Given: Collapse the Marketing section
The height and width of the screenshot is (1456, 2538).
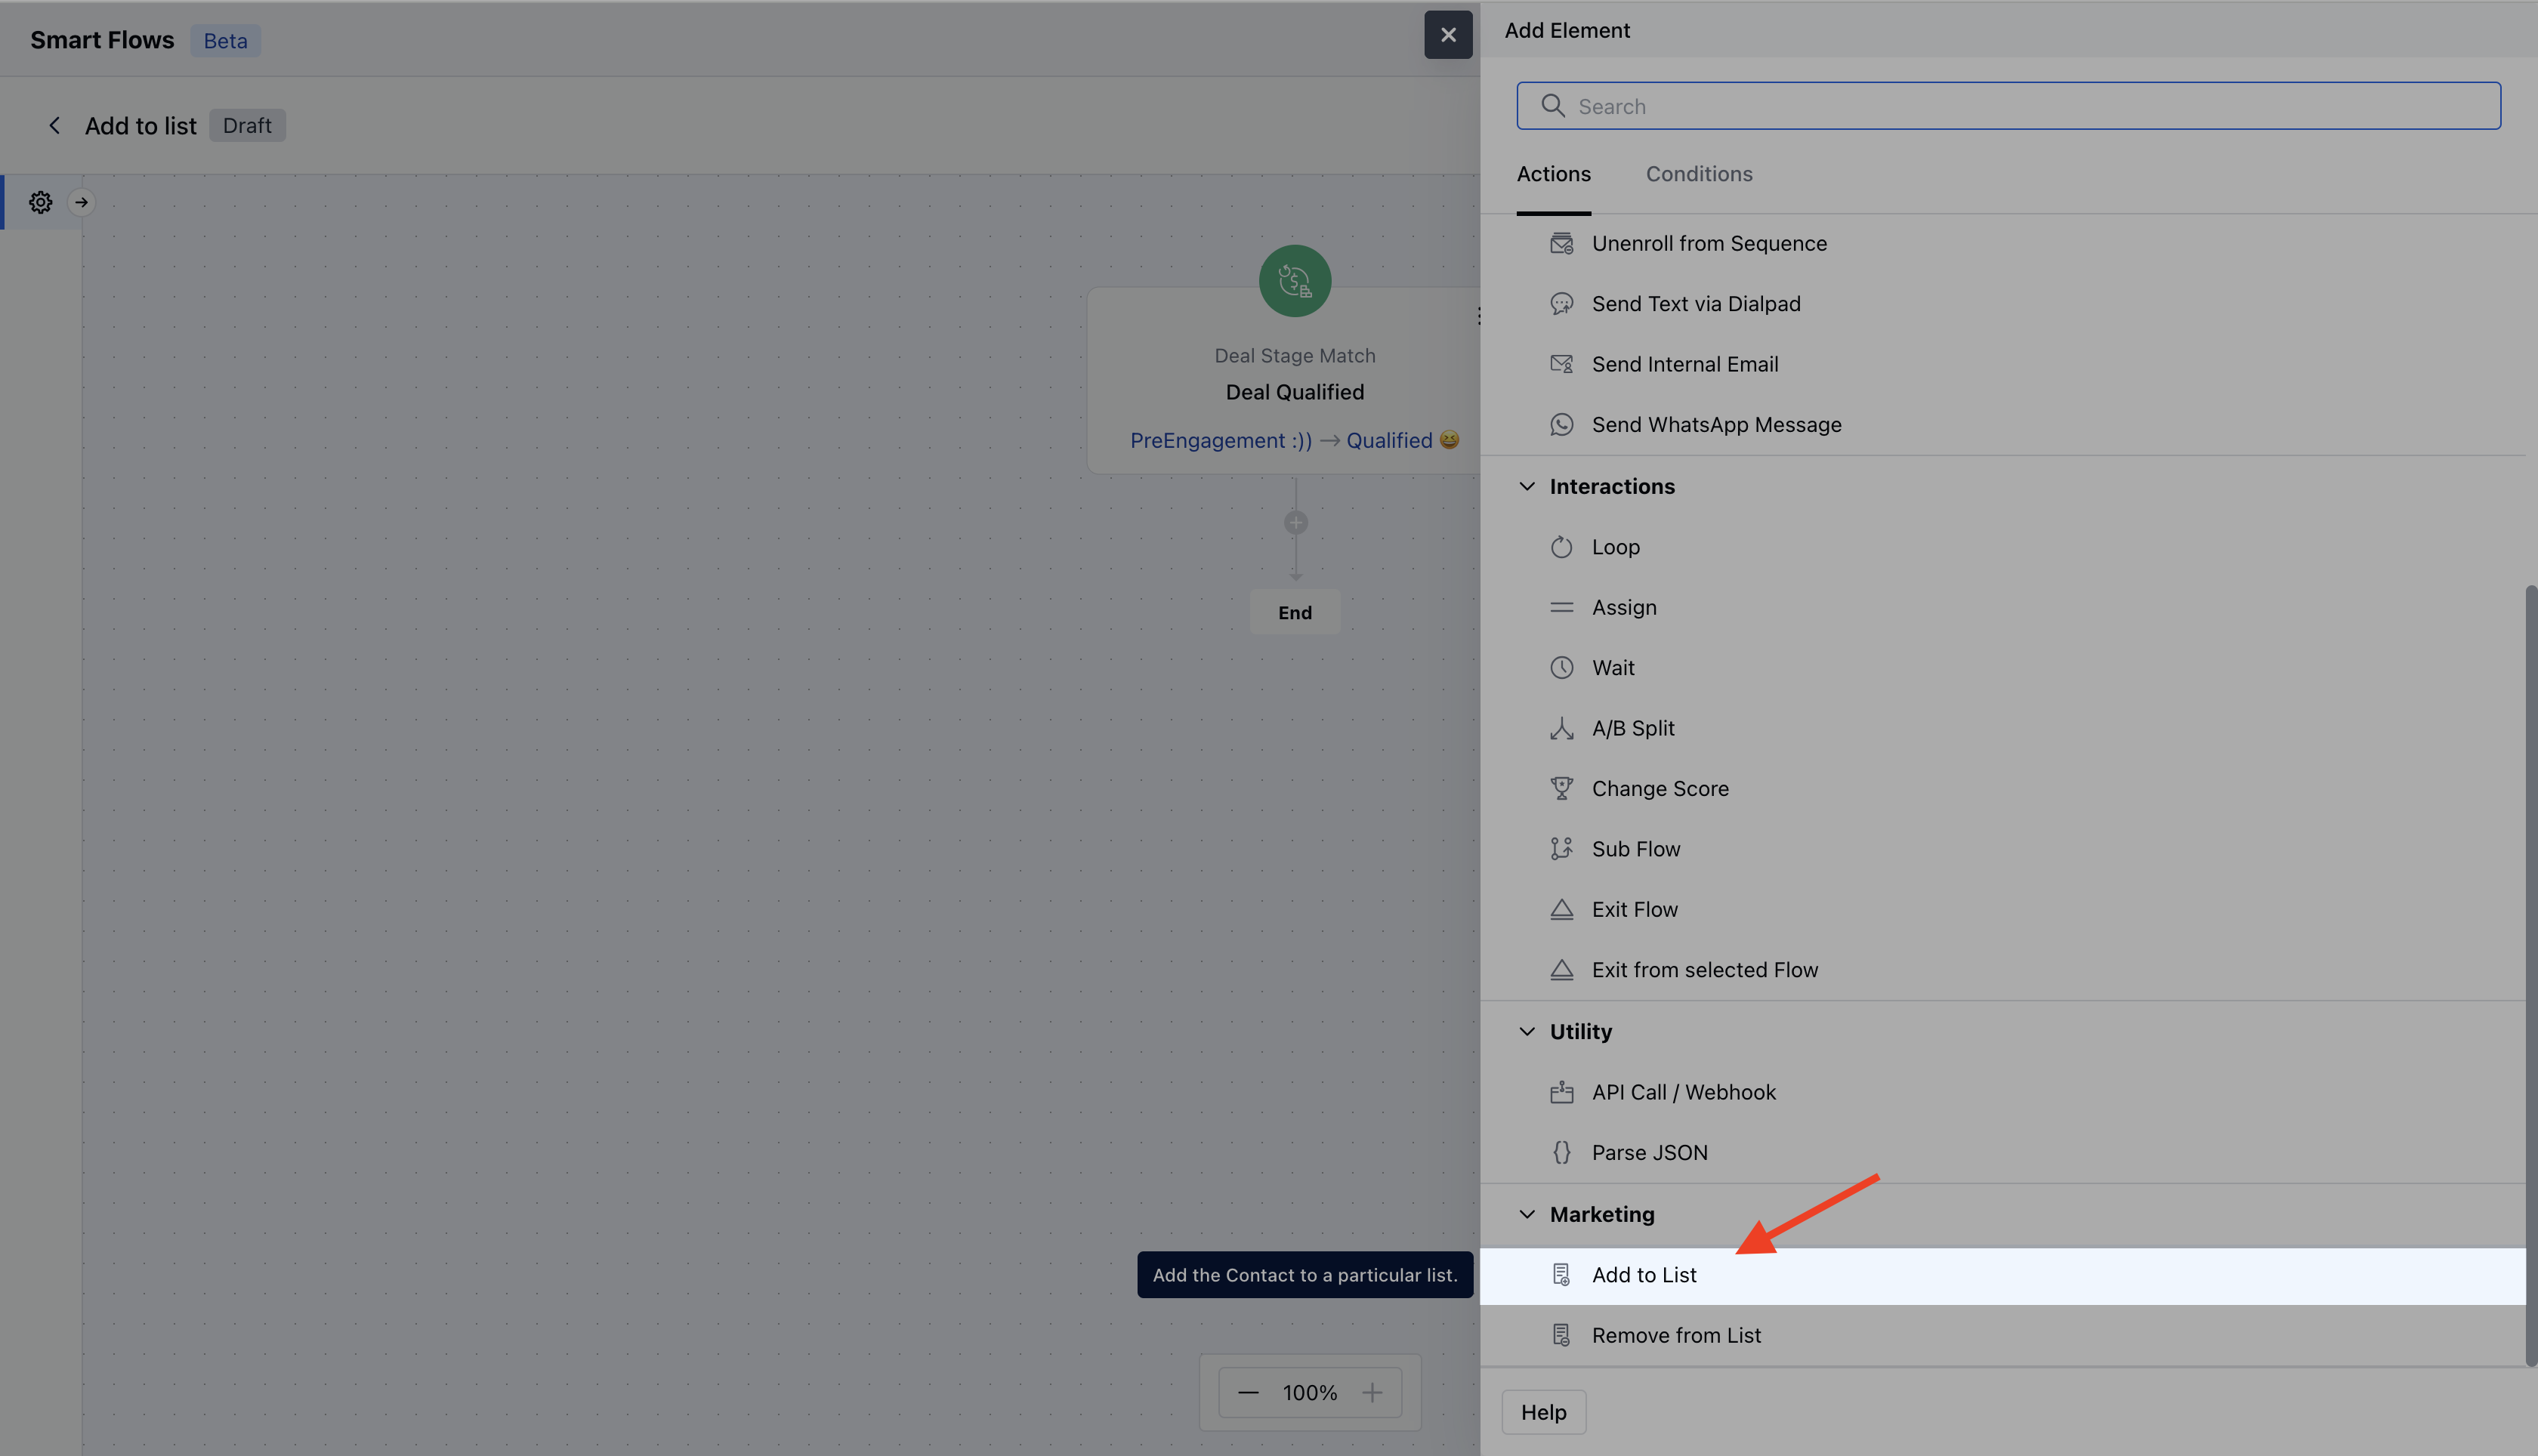Looking at the screenshot, I should click(x=1527, y=1214).
